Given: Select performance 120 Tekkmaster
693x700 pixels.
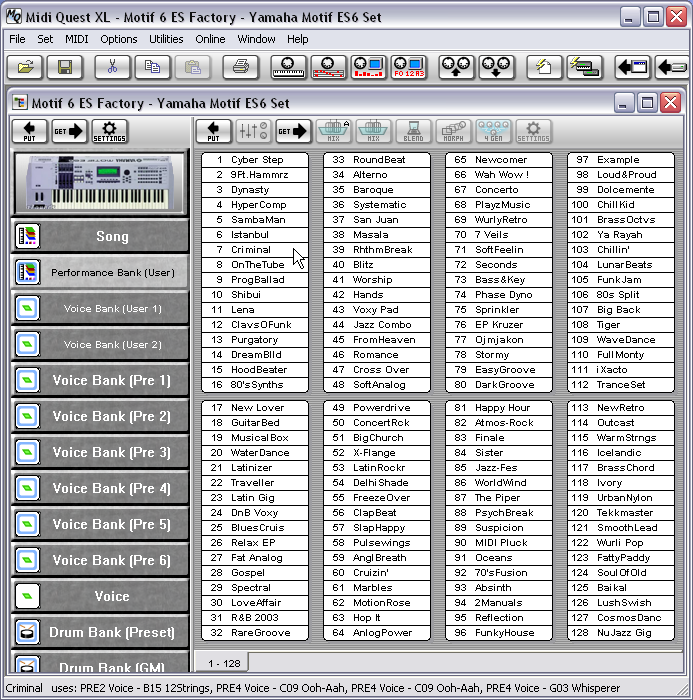Looking at the screenshot, I should 621,512.
